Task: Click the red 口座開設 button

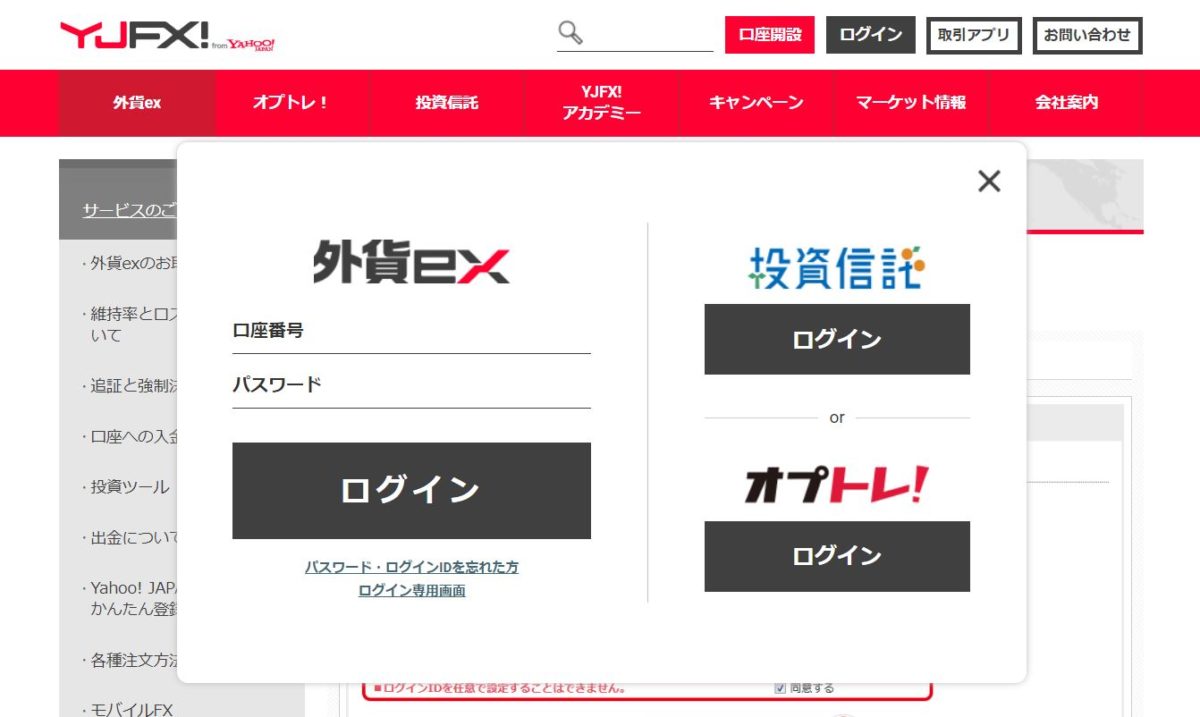Action: pyautogui.click(x=768, y=33)
